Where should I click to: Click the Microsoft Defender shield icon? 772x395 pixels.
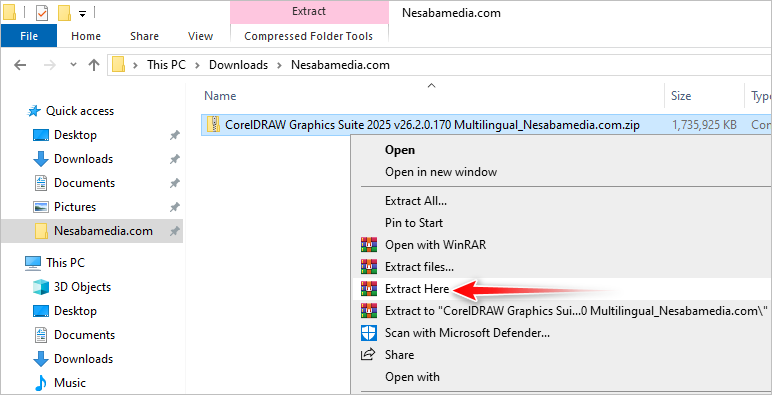tap(369, 333)
